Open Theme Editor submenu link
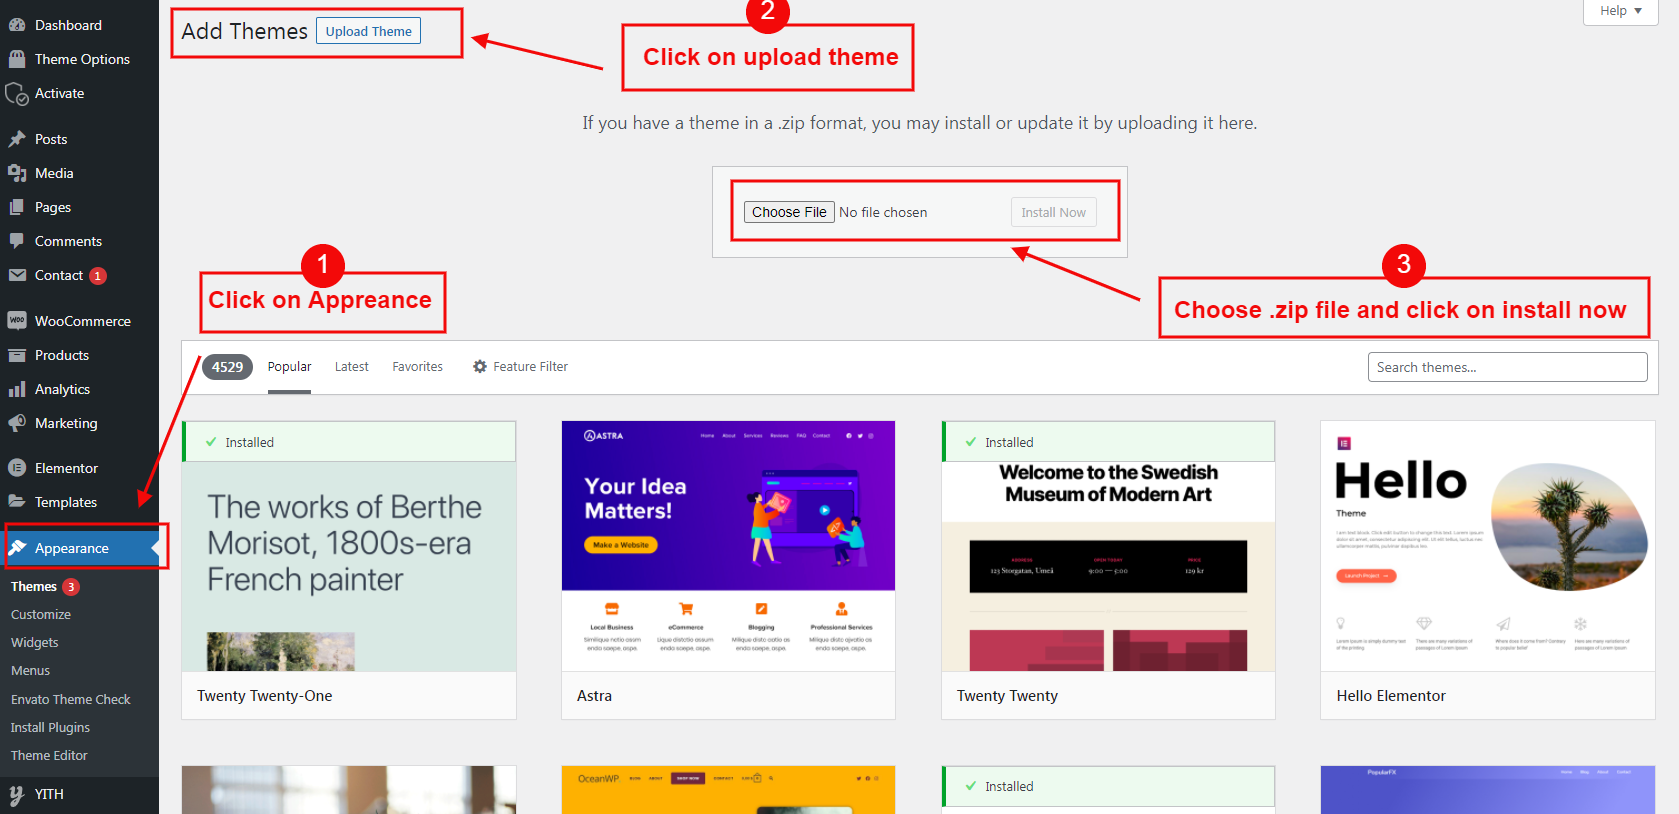Image resolution: width=1679 pixels, height=814 pixels. [49, 756]
